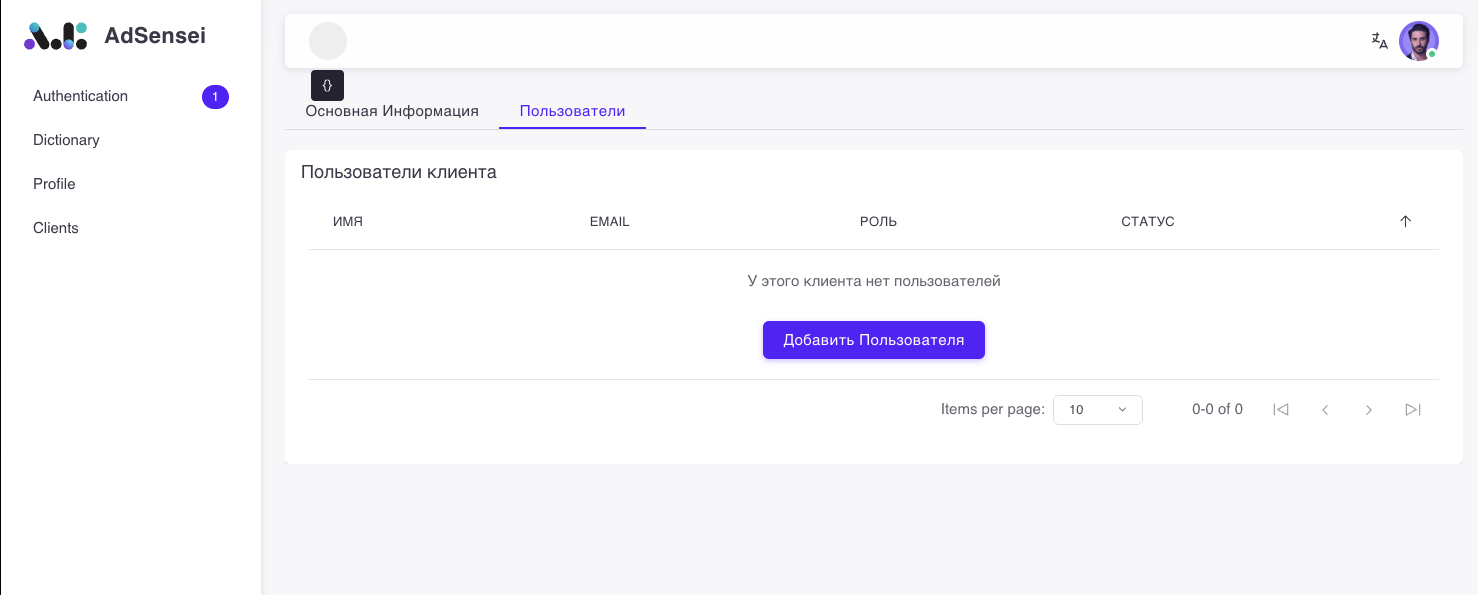1478x595 pixels.
Task: Go to Clients in the sidebar
Action: click(56, 228)
